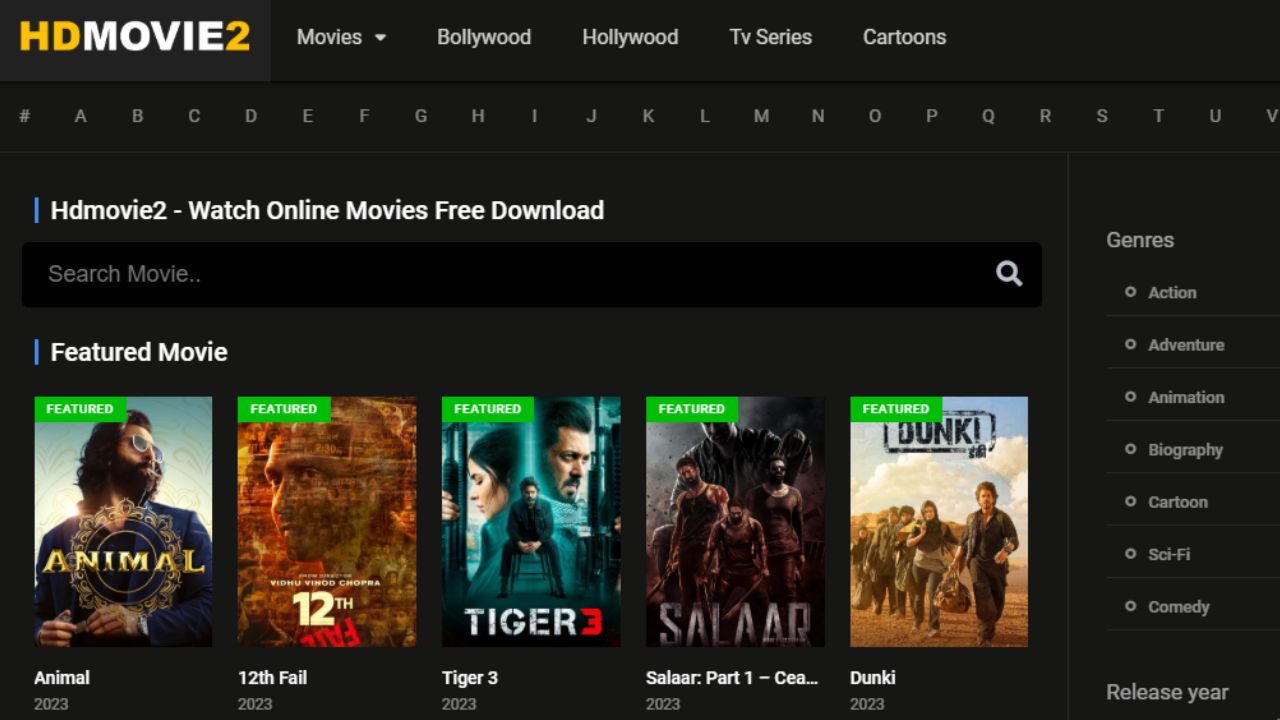This screenshot has width=1280, height=720.
Task: Click the HDMOVIE2 site logo
Action: 135,37
